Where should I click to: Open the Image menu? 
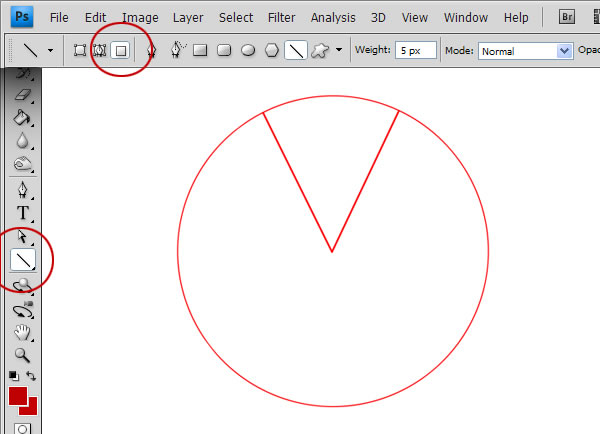pos(140,18)
